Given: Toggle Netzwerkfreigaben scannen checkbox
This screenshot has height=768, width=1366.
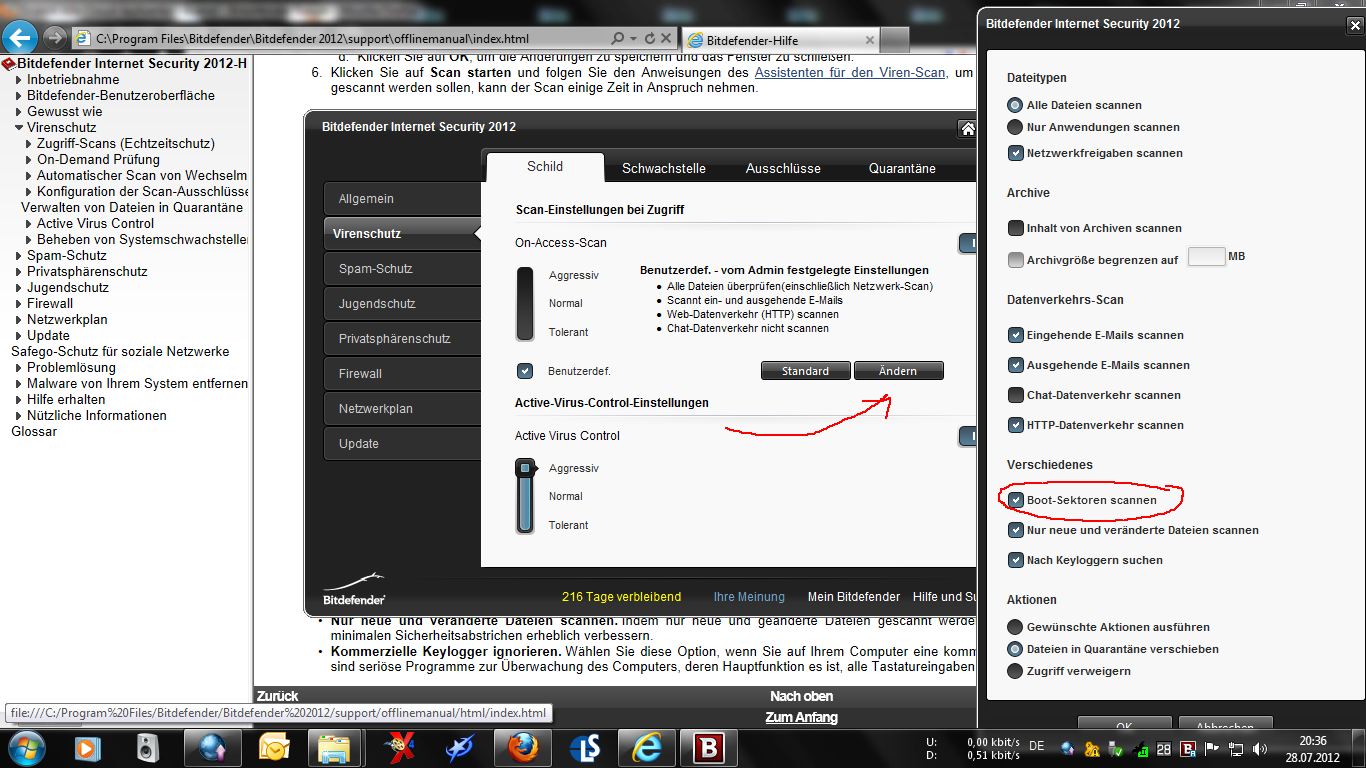Looking at the screenshot, I should point(1016,153).
